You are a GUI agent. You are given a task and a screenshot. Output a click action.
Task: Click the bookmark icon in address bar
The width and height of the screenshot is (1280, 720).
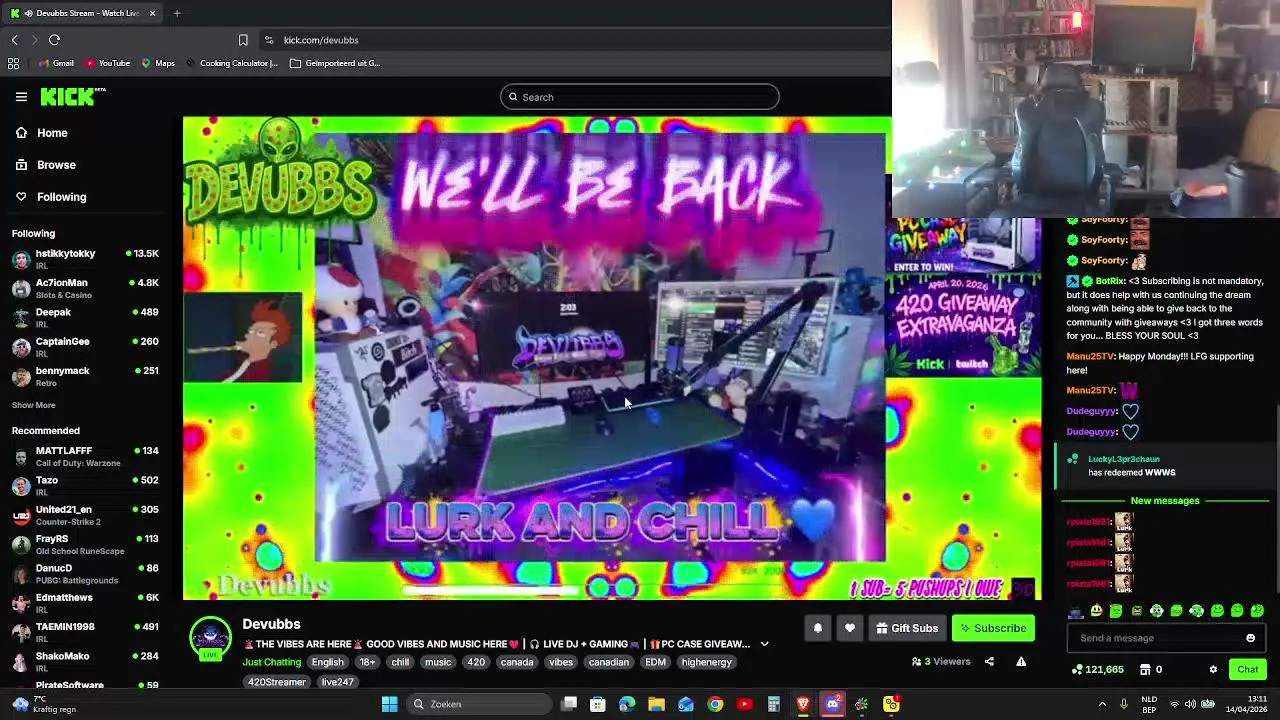click(x=243, y=40)
